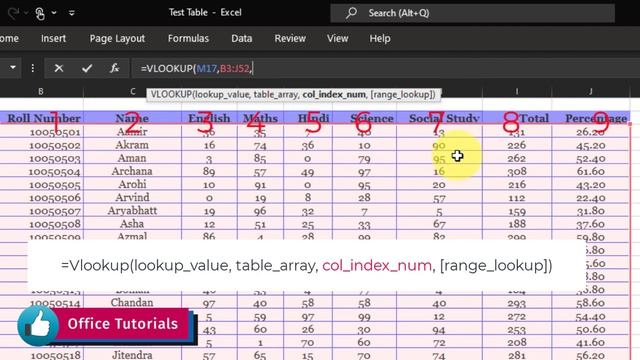The image size is (640, 360).
Task: Open Customize Quick Access Toolbar dropdown
Action: click(x=72, y=13)
